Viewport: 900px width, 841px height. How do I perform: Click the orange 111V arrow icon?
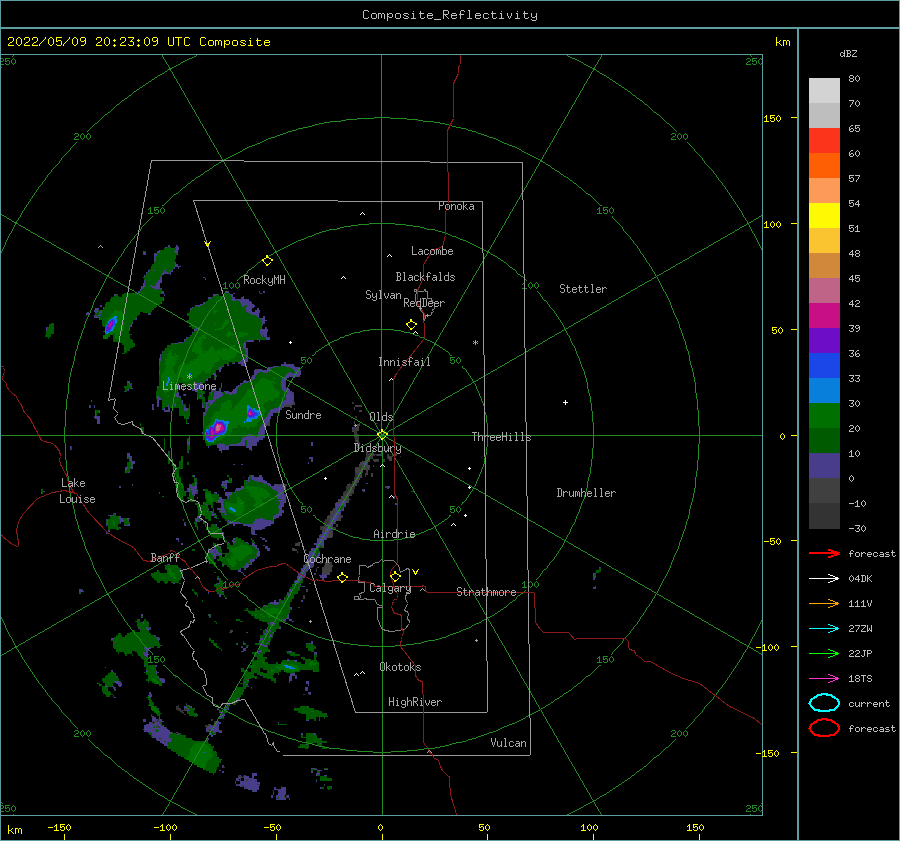[x=824, y=603]
